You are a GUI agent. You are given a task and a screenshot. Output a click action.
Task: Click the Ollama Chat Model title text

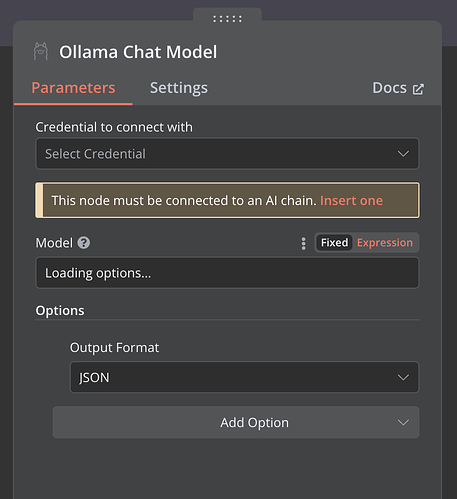(138, 52)
